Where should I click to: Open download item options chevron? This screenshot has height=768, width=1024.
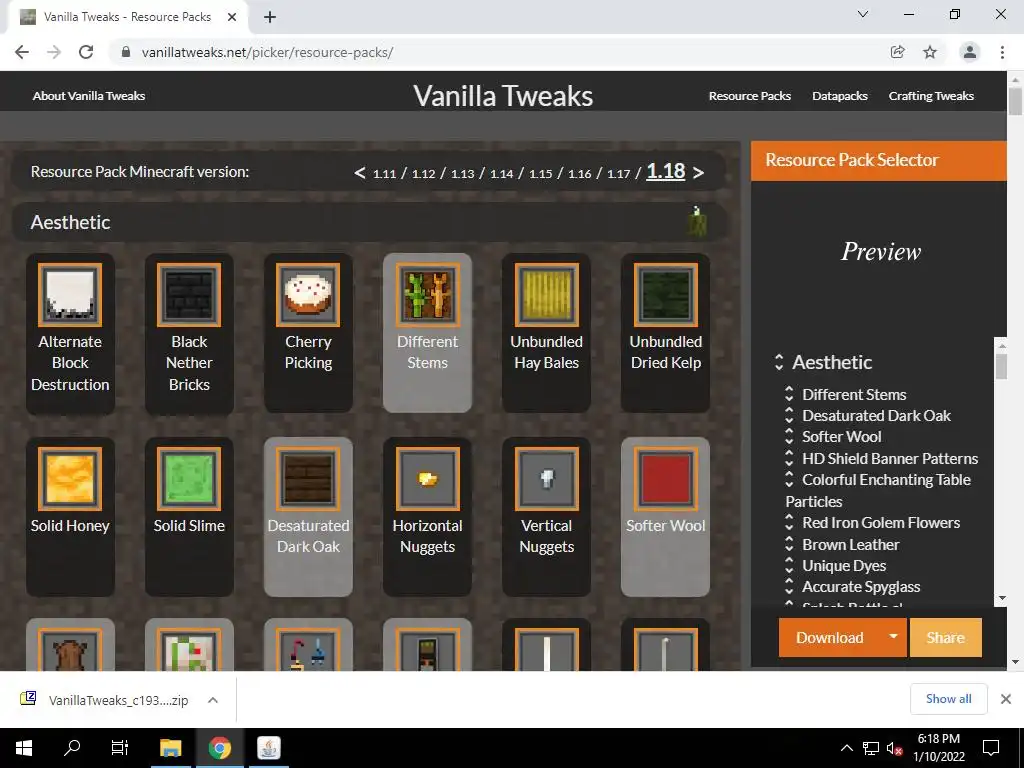coord(213,700)
